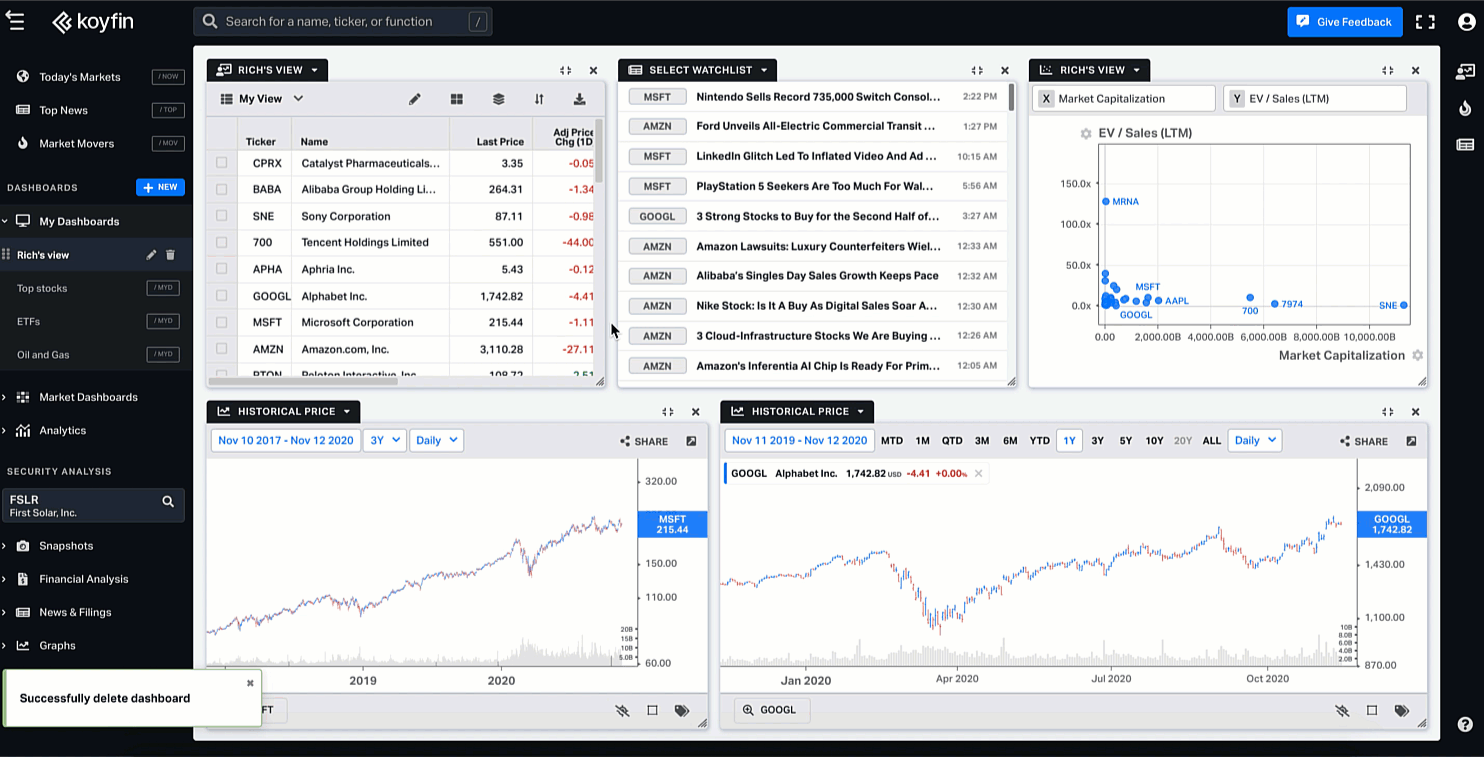
Task: Open the My View dropdown
Action: pos(262,99)
